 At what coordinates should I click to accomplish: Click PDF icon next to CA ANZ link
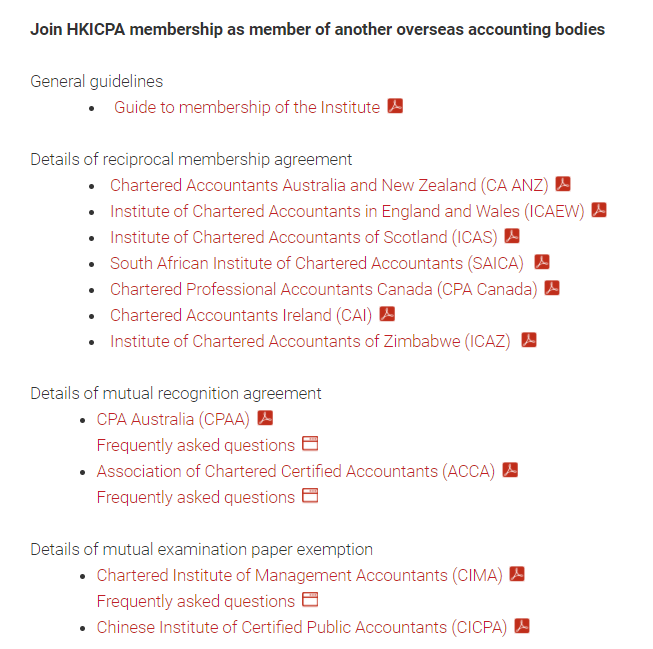pyautogui.click(x=564, y=184)
